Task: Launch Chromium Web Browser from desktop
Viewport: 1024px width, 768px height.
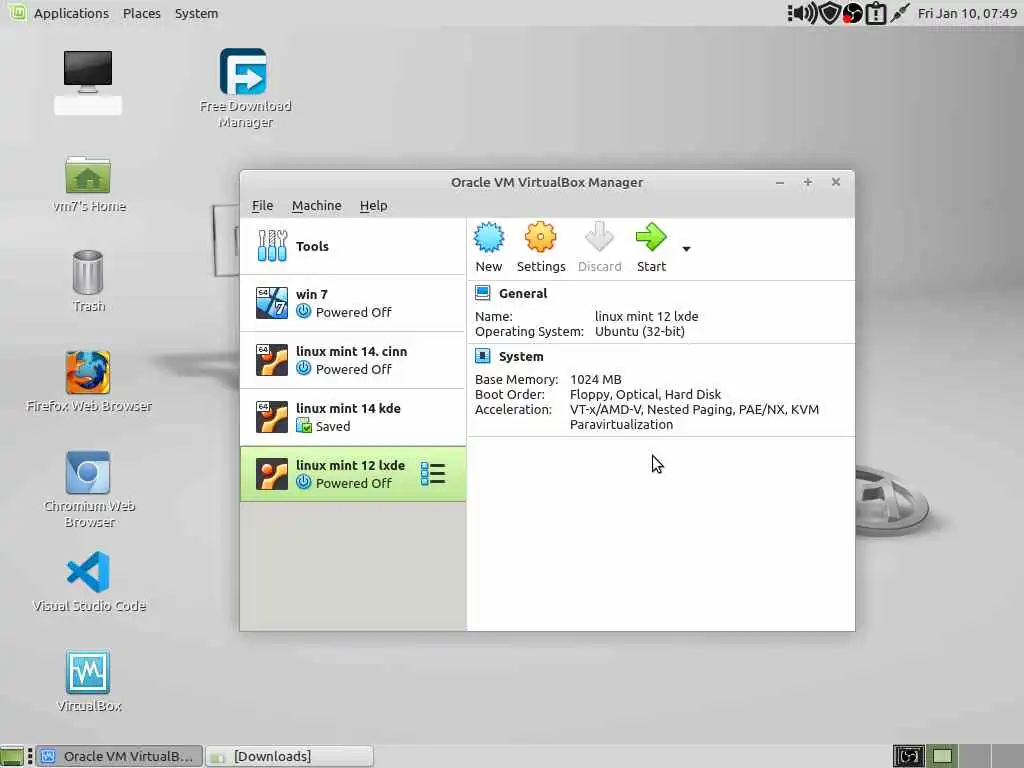Action: coord(88,472)
